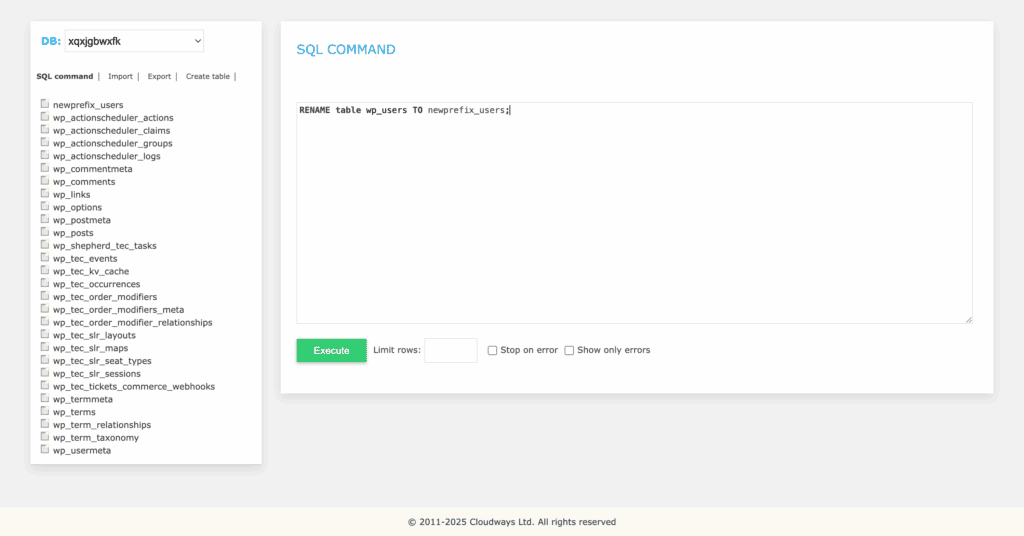
Task: View the wp_term_taxonomy table
Action: point(95,437)
